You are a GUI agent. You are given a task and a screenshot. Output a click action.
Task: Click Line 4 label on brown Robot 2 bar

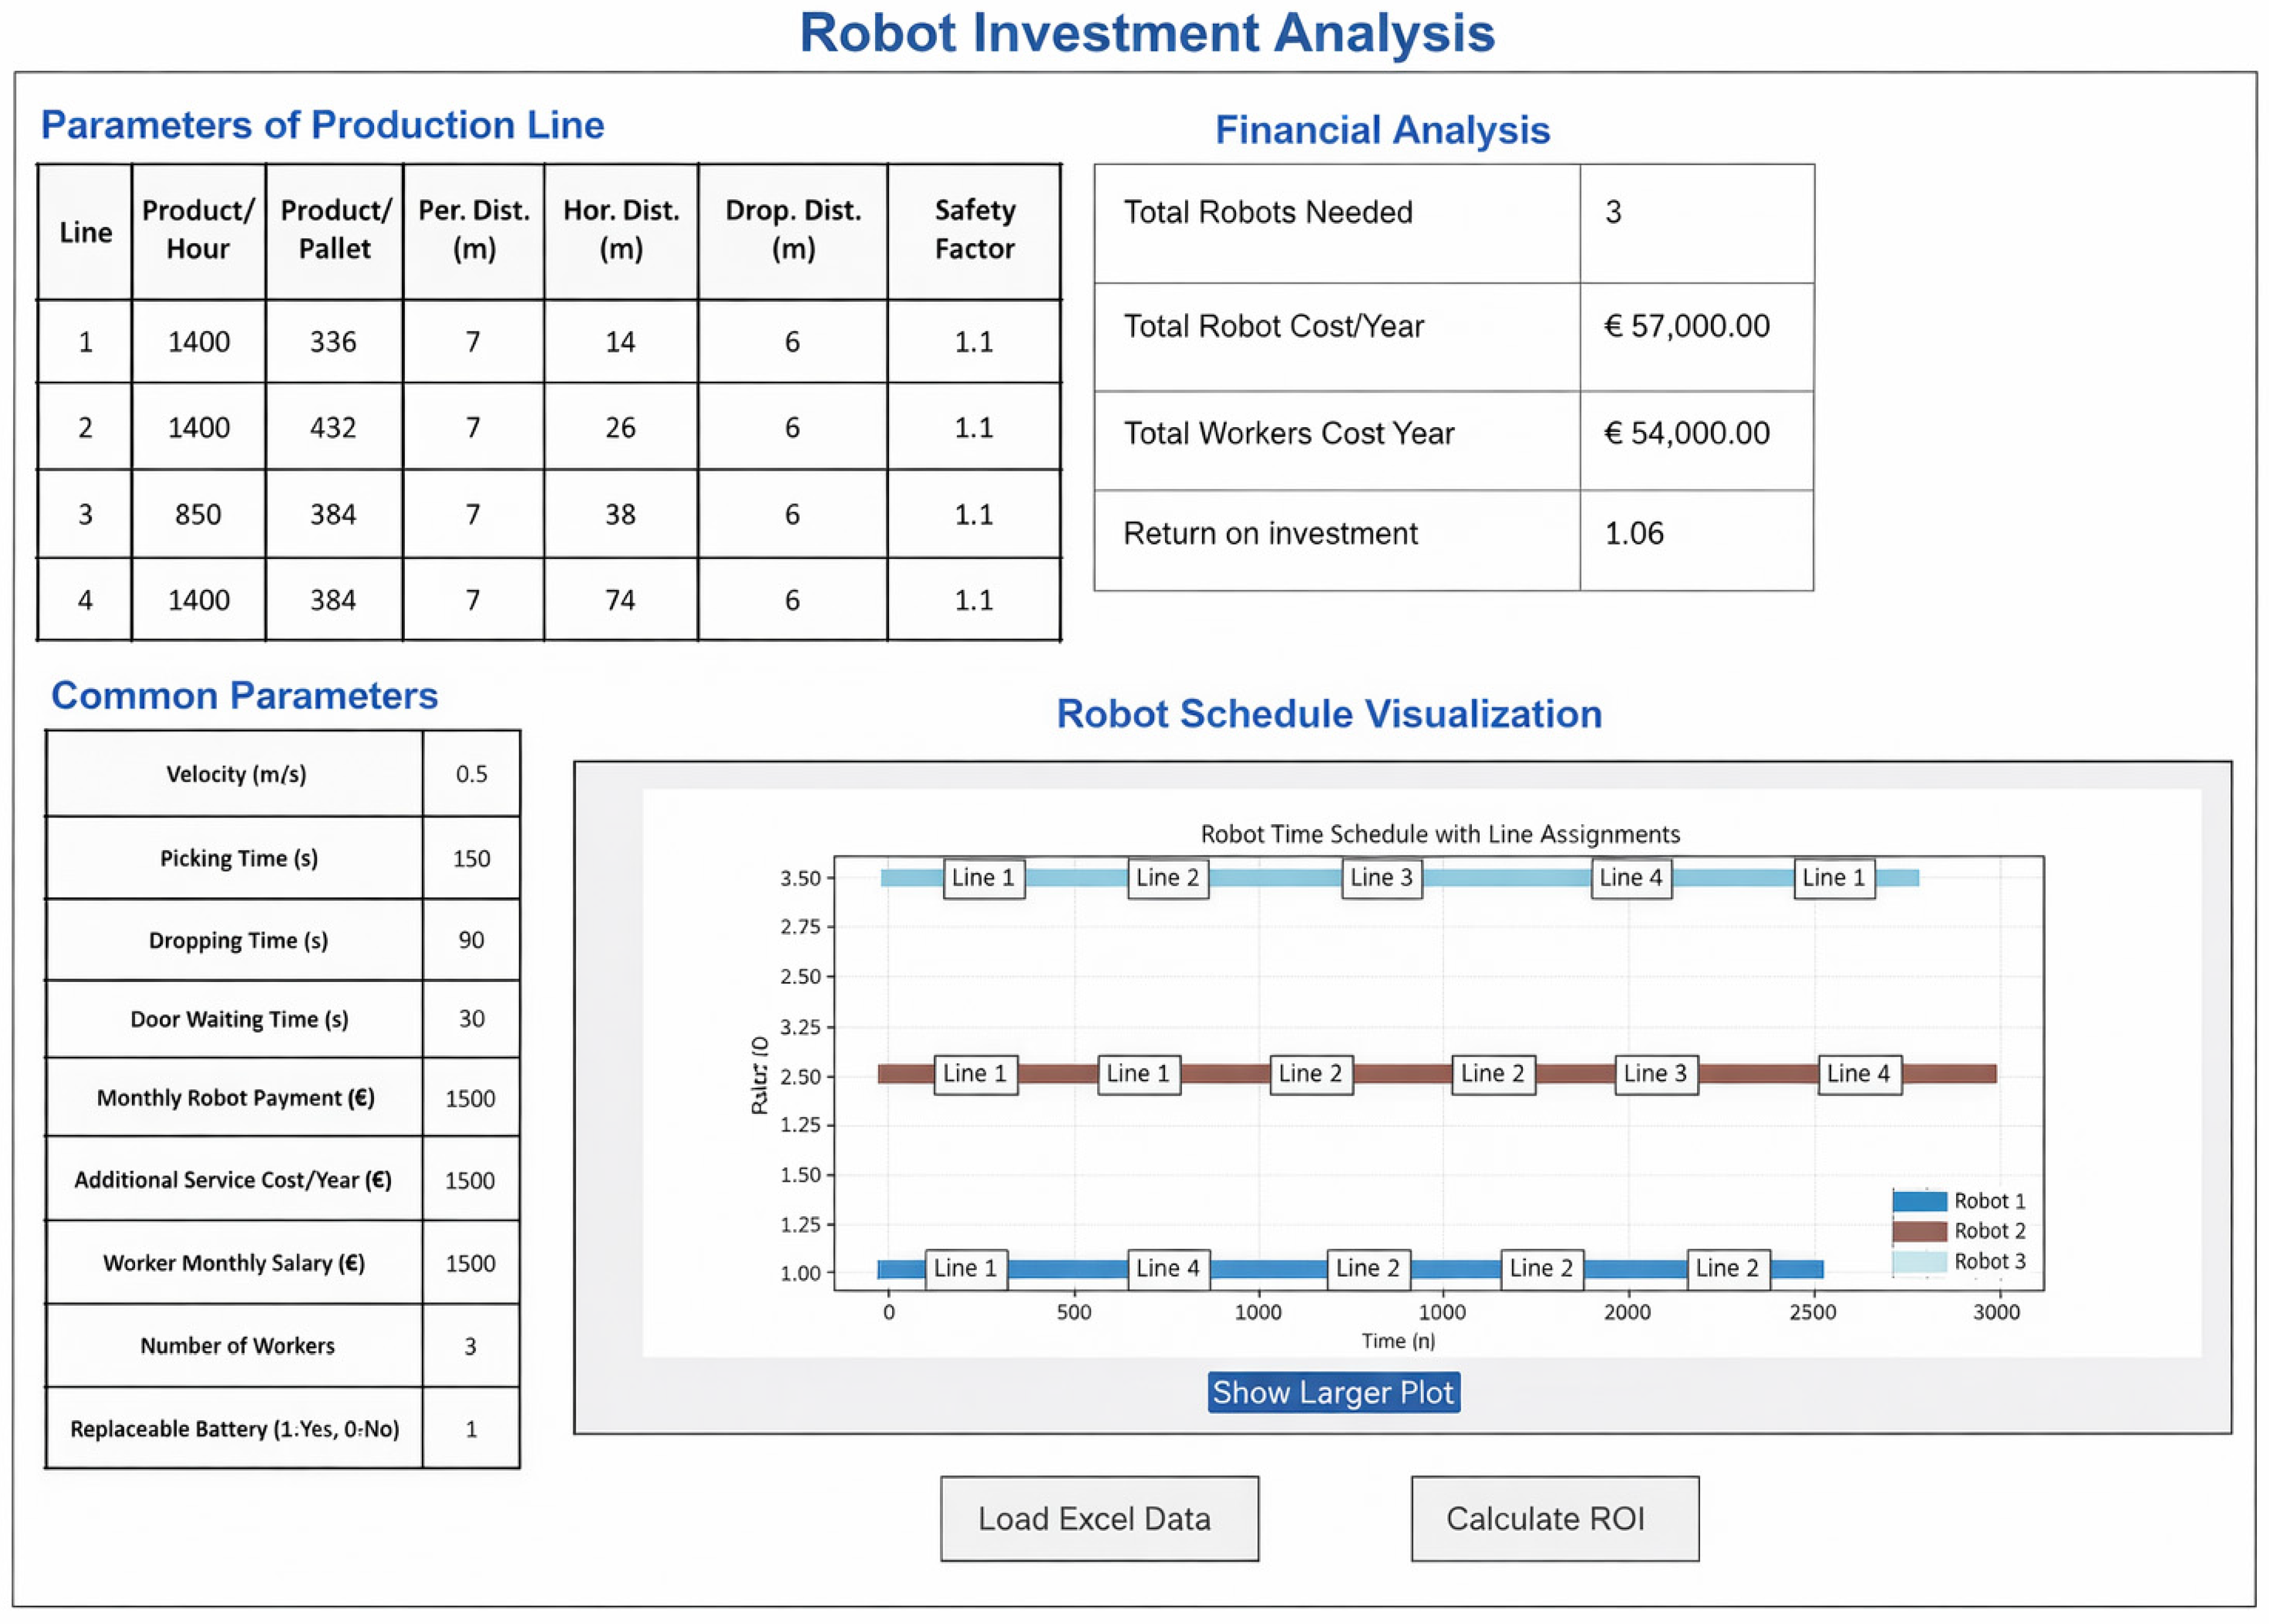point(1859,1074)
